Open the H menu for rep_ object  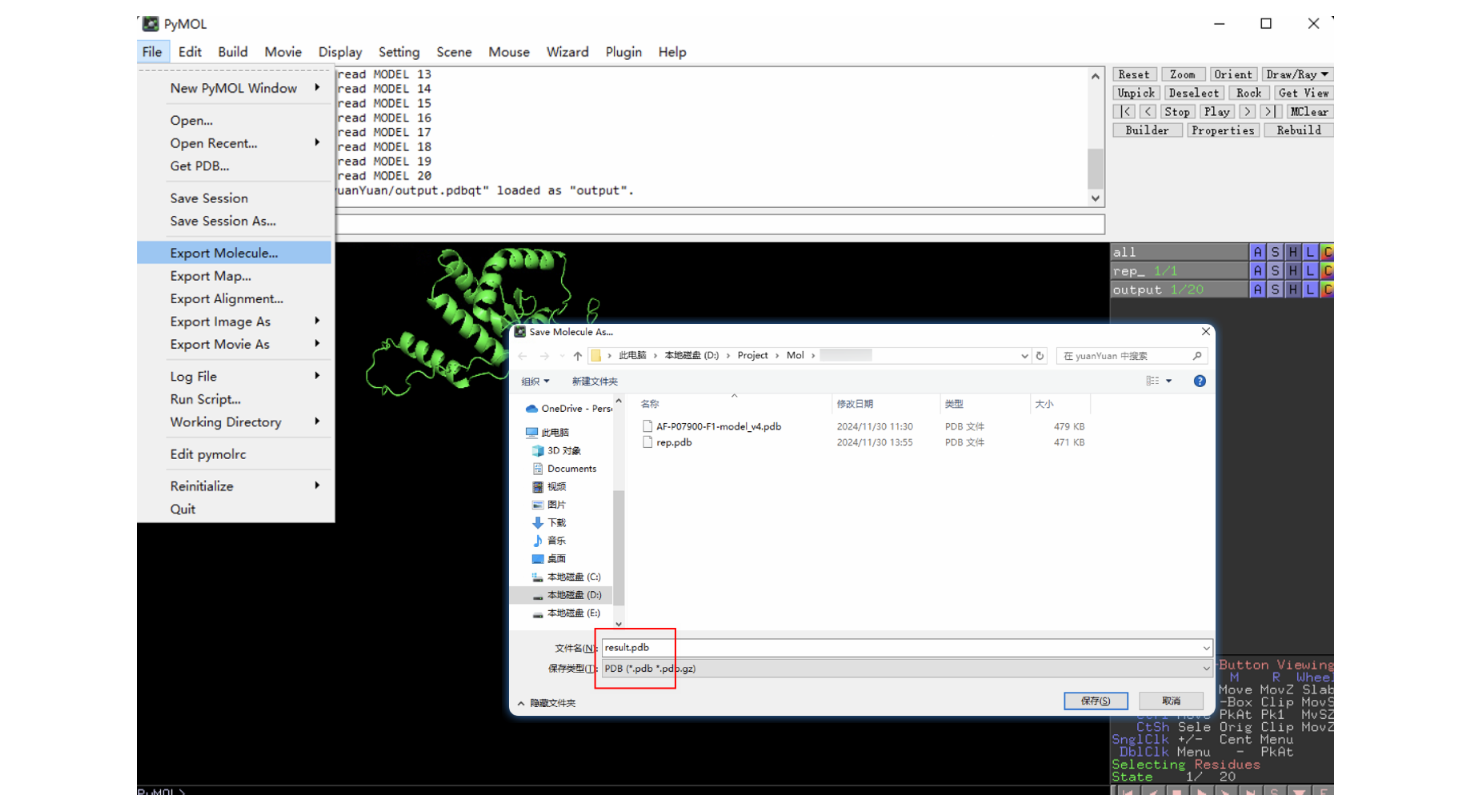click(x=1292, y=271)
